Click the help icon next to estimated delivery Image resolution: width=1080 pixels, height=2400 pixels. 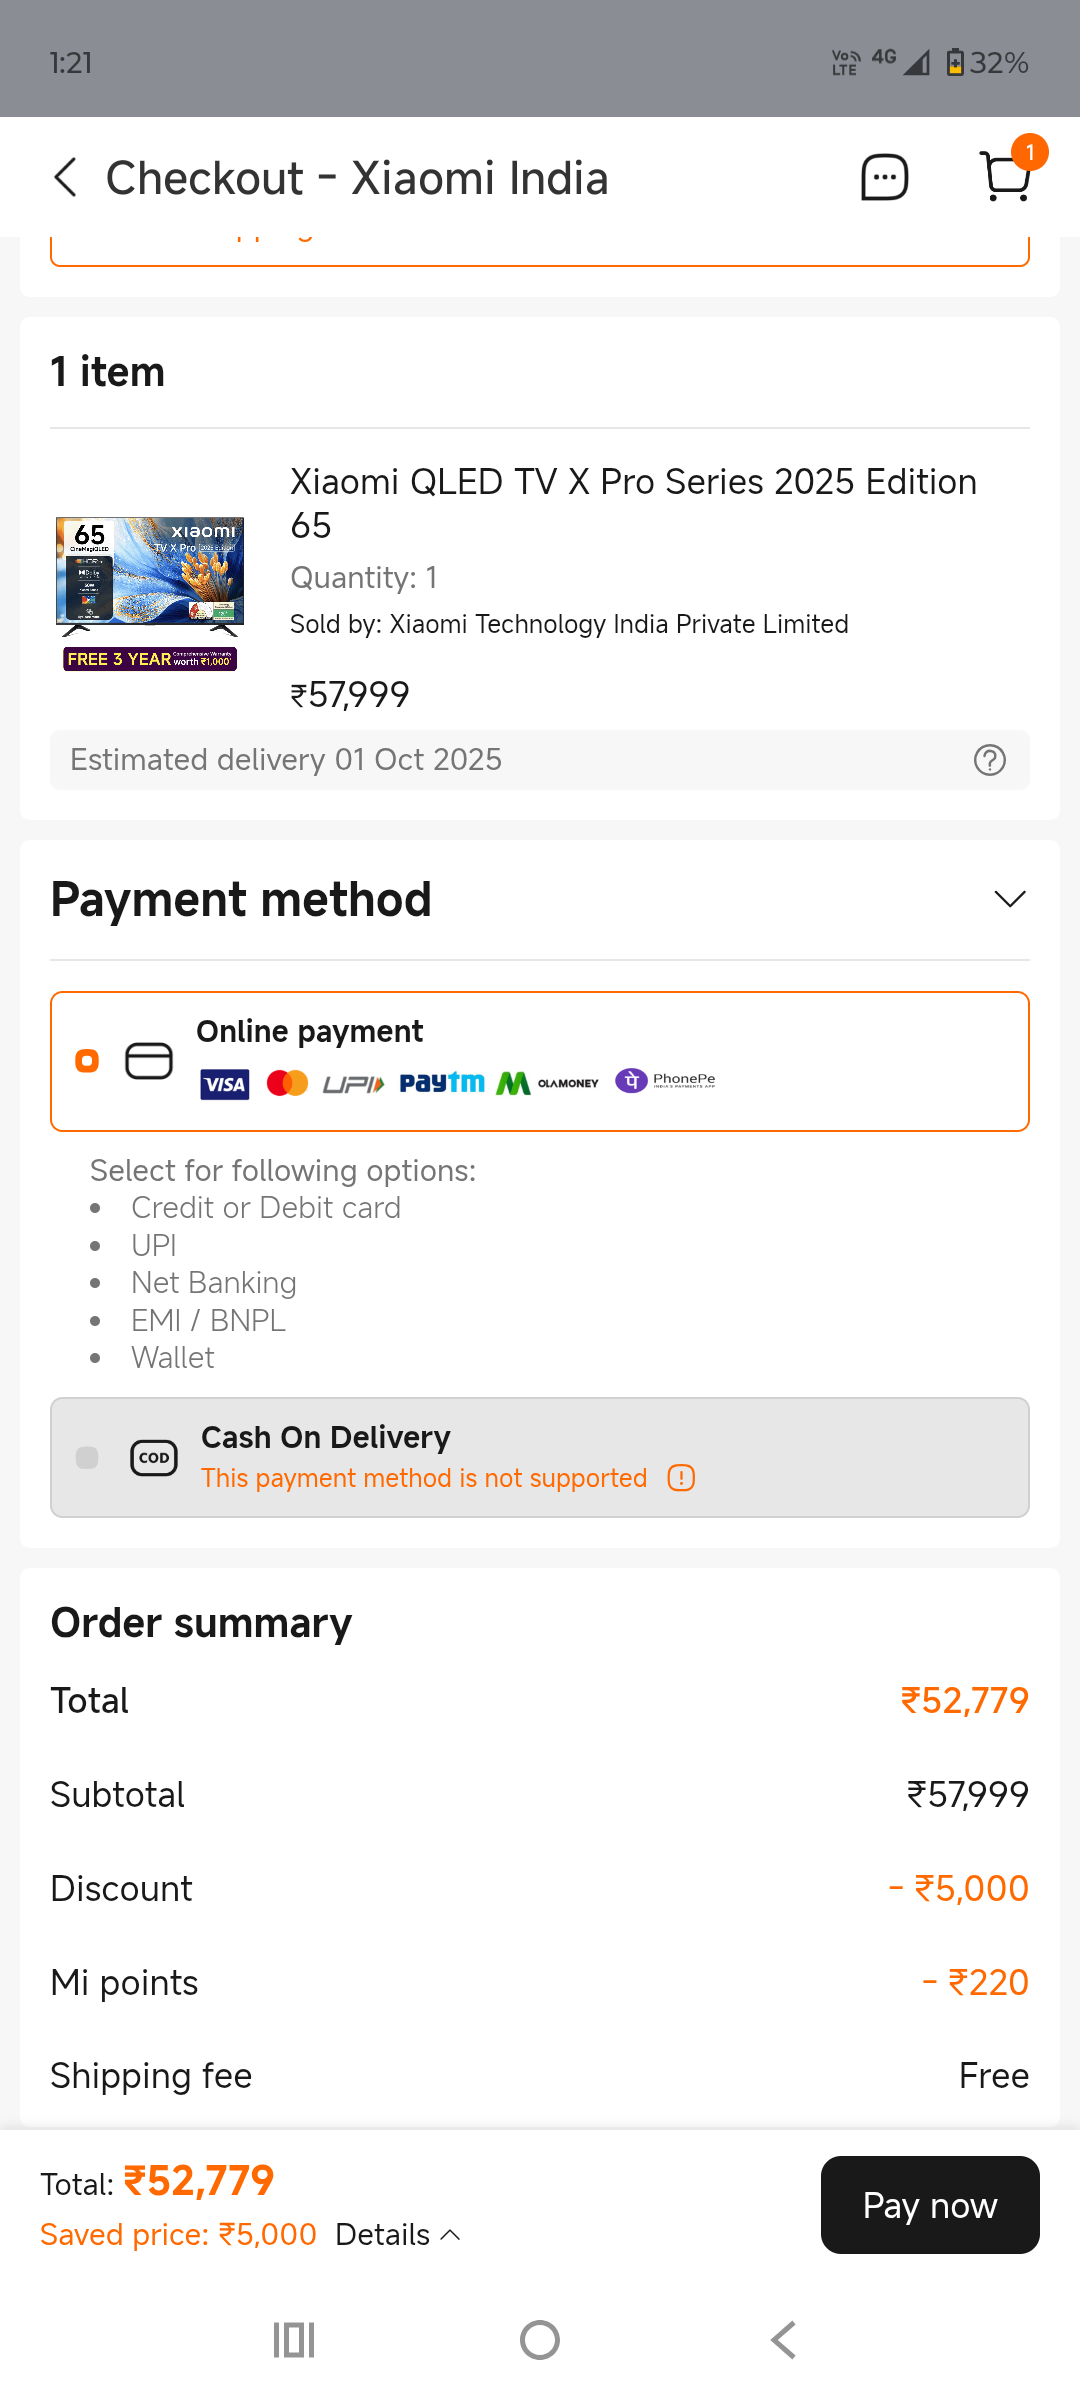(989, 760)
